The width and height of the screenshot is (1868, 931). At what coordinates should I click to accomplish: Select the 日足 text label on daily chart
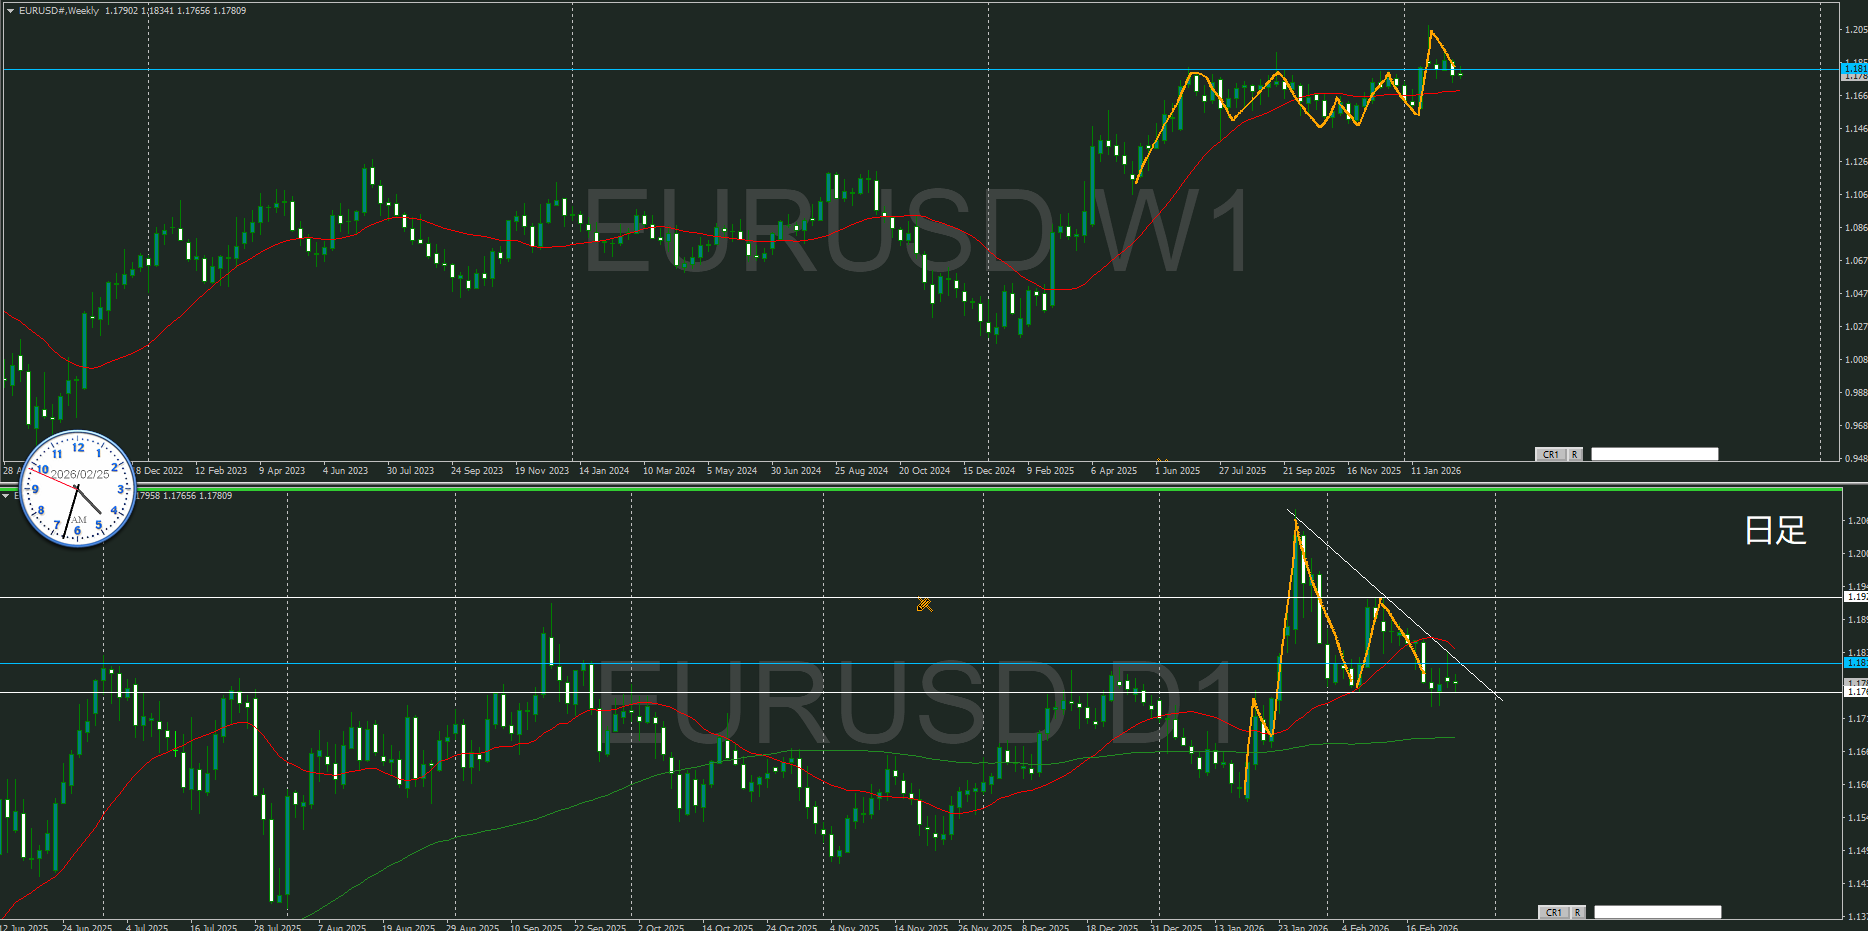point(1775,530)
